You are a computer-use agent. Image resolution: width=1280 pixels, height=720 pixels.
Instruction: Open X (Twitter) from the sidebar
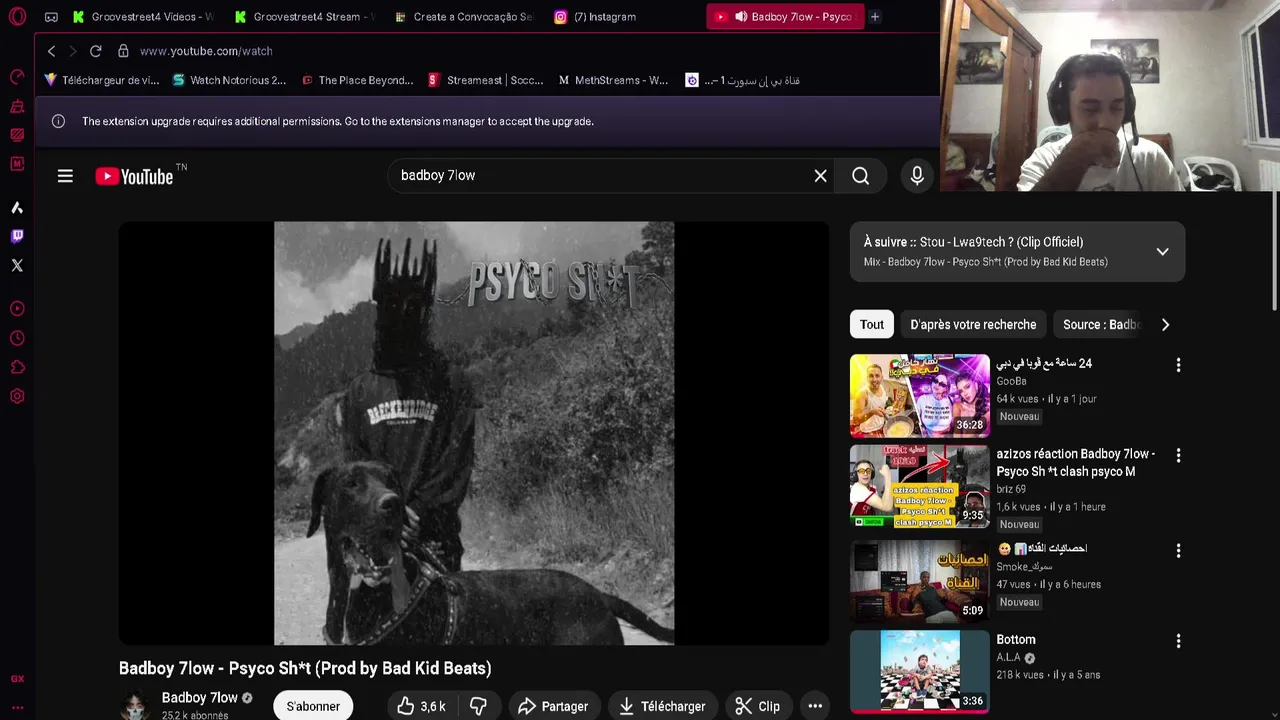17,265
